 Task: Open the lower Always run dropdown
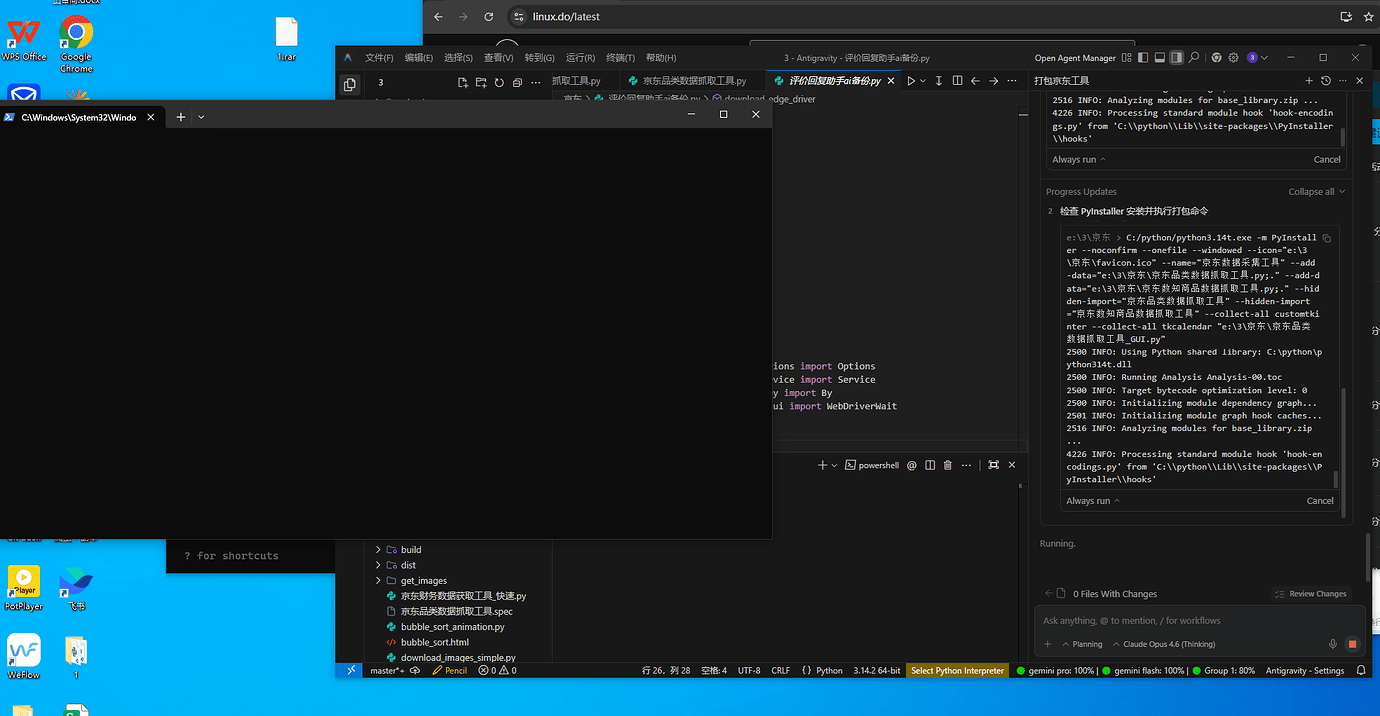pyautogui.click(x=1092, y=501)
